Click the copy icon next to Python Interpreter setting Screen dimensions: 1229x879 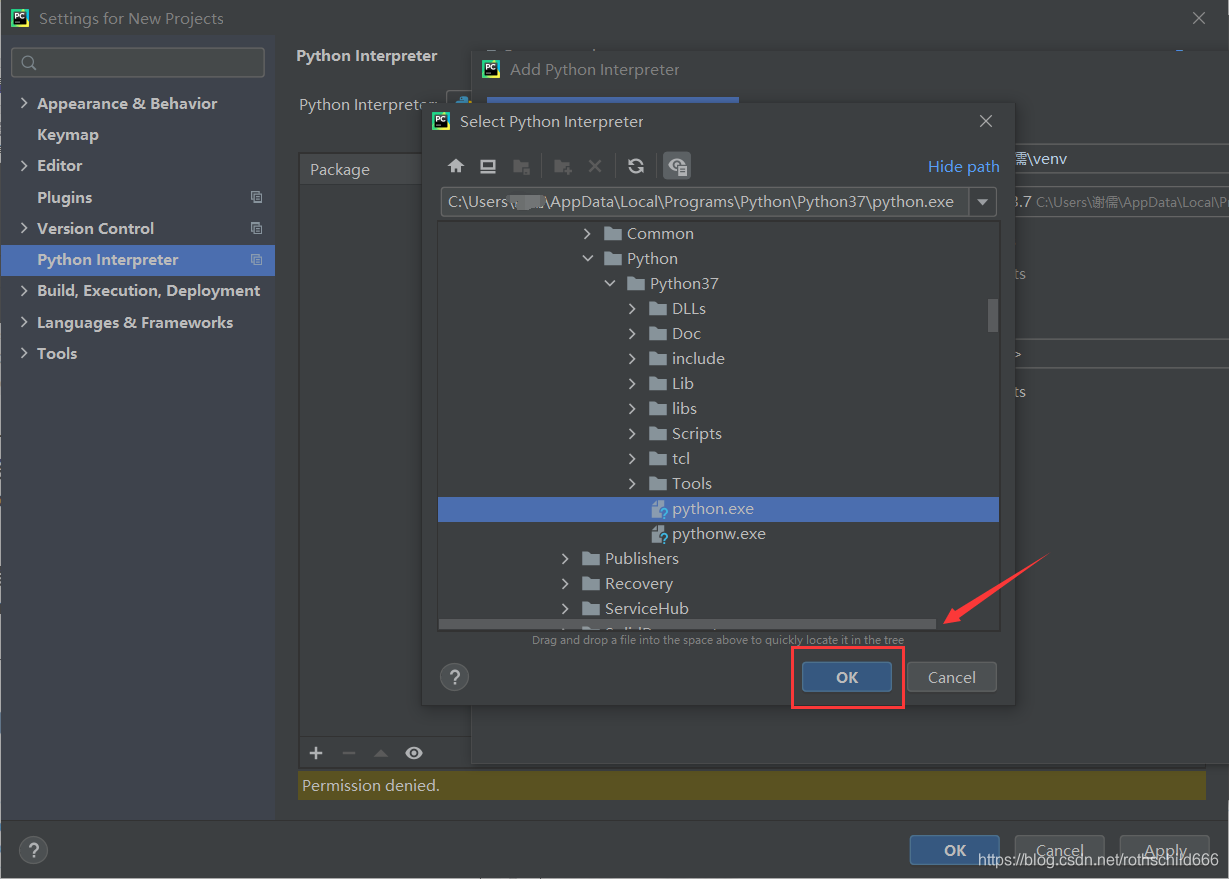click(x=257, y=259)
